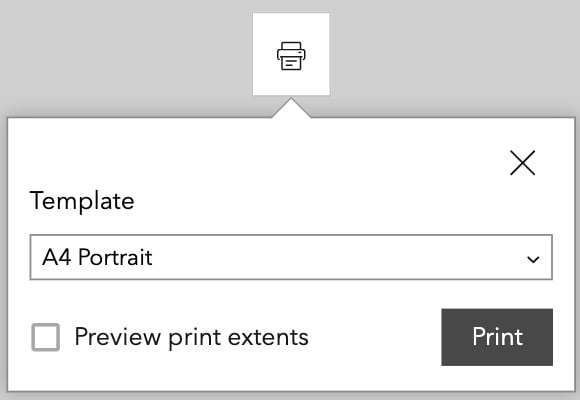Click the Preview print extents label text
The width and height of the screenshot is (580, 402).
(192, 337)
